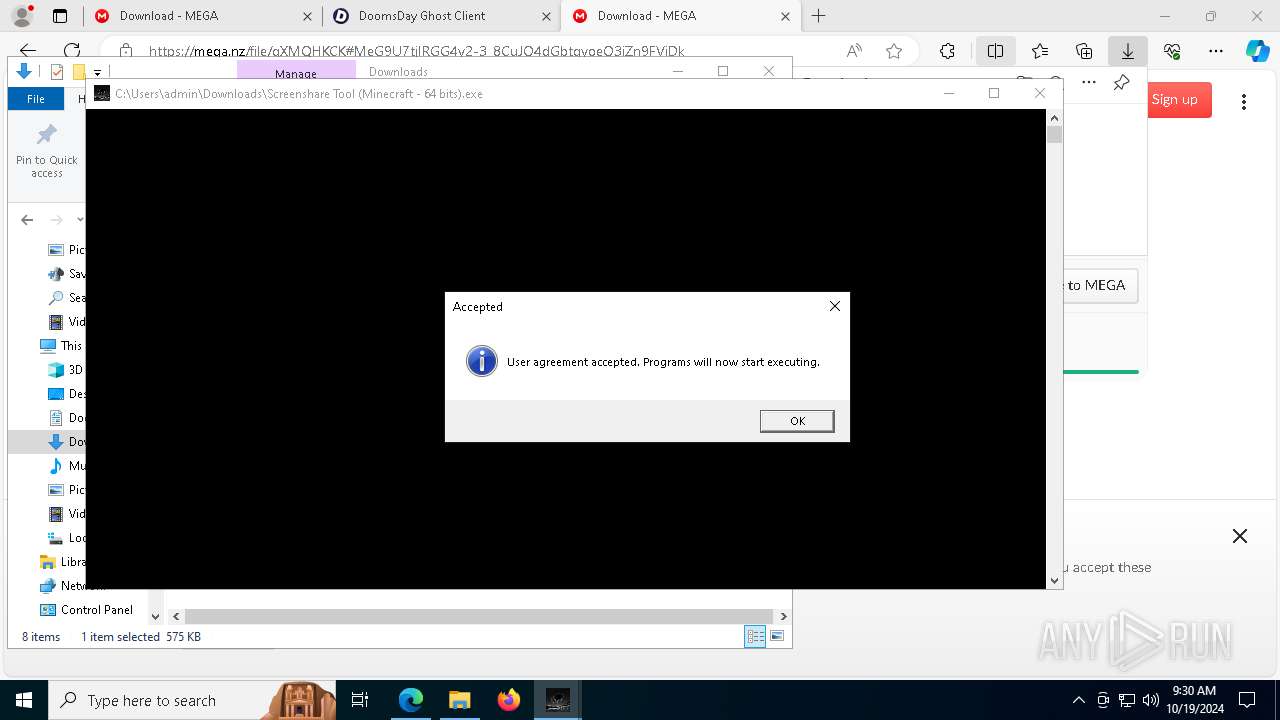
Task: Switch Explorer to details view
Action: coord(755,637)
